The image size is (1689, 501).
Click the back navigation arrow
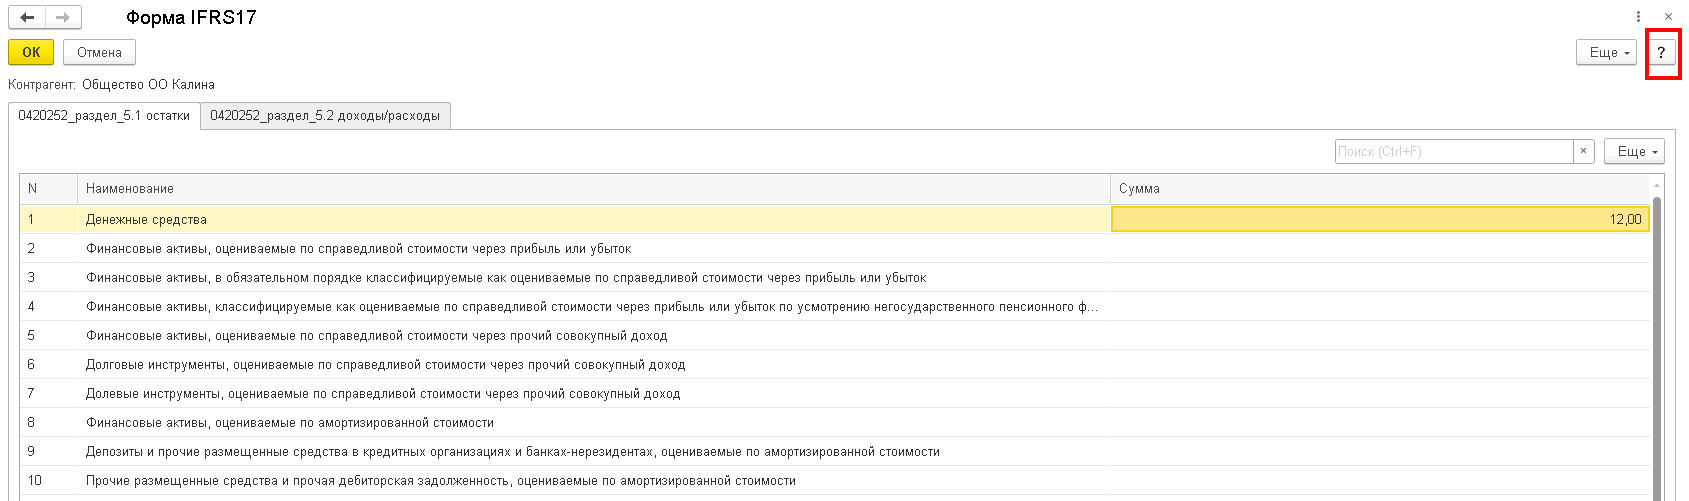click(x=27, y=18)
